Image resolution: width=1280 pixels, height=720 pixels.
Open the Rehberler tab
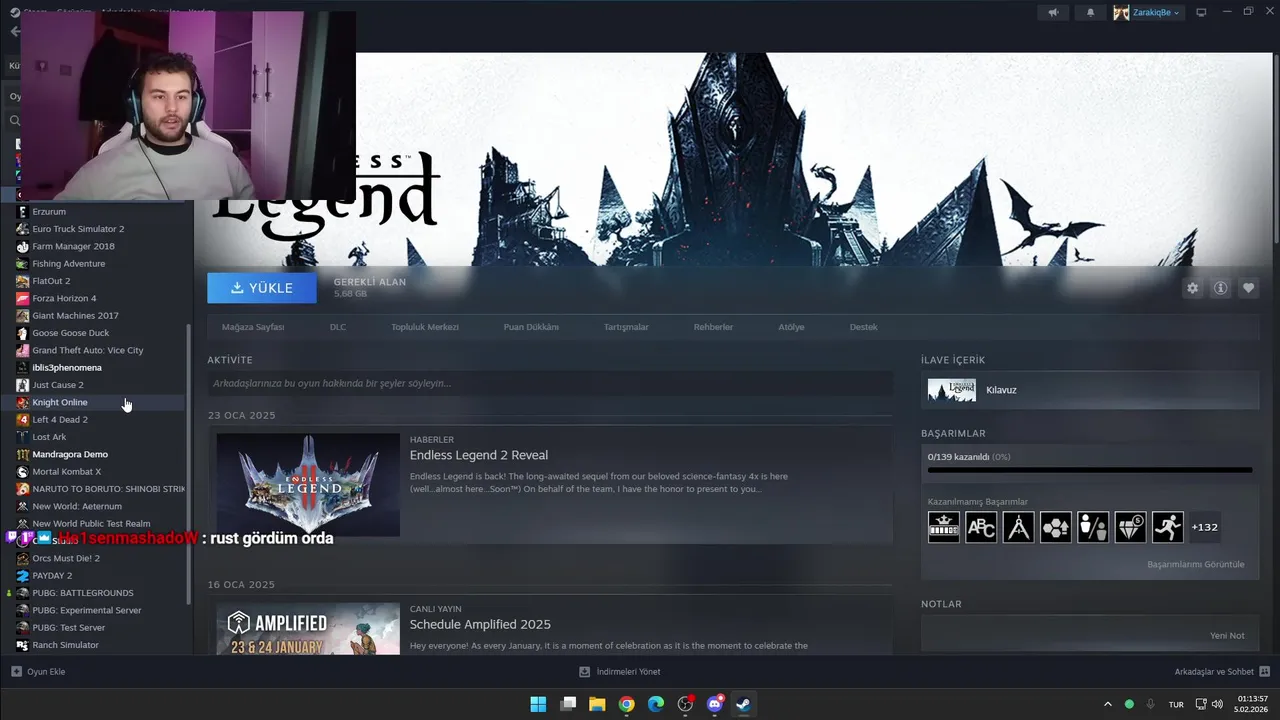713,327
